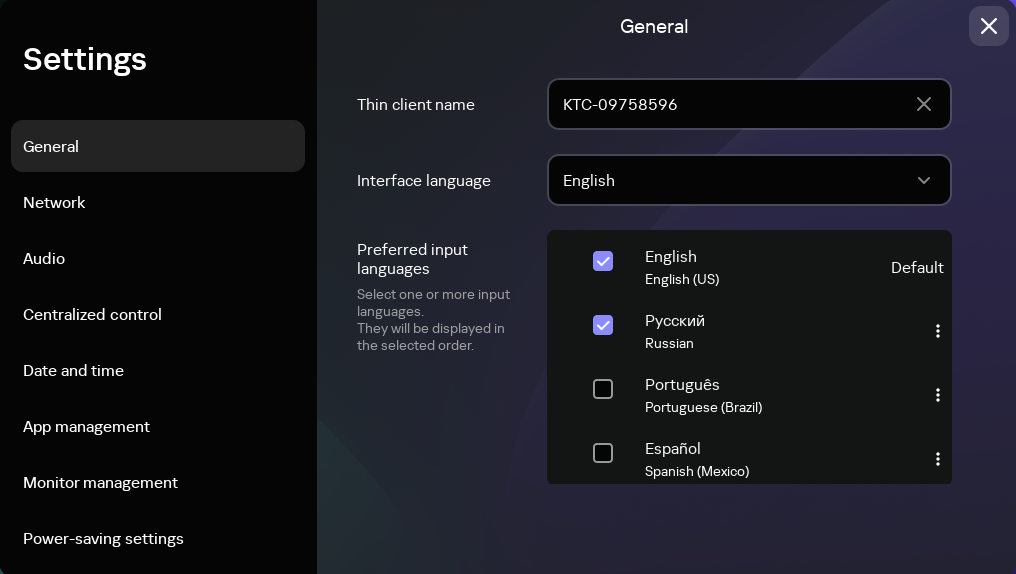Open more options for Portuguese (Brazil)

[937, 395]
